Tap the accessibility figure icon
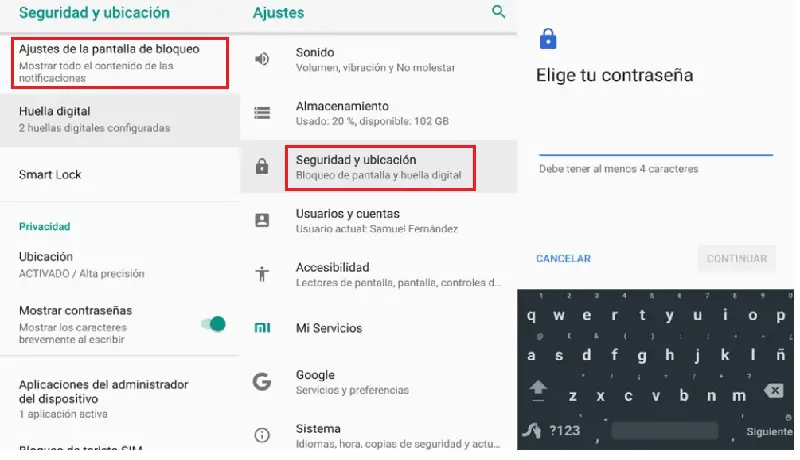Screen dimensions: 800x460 coord(262,274)
